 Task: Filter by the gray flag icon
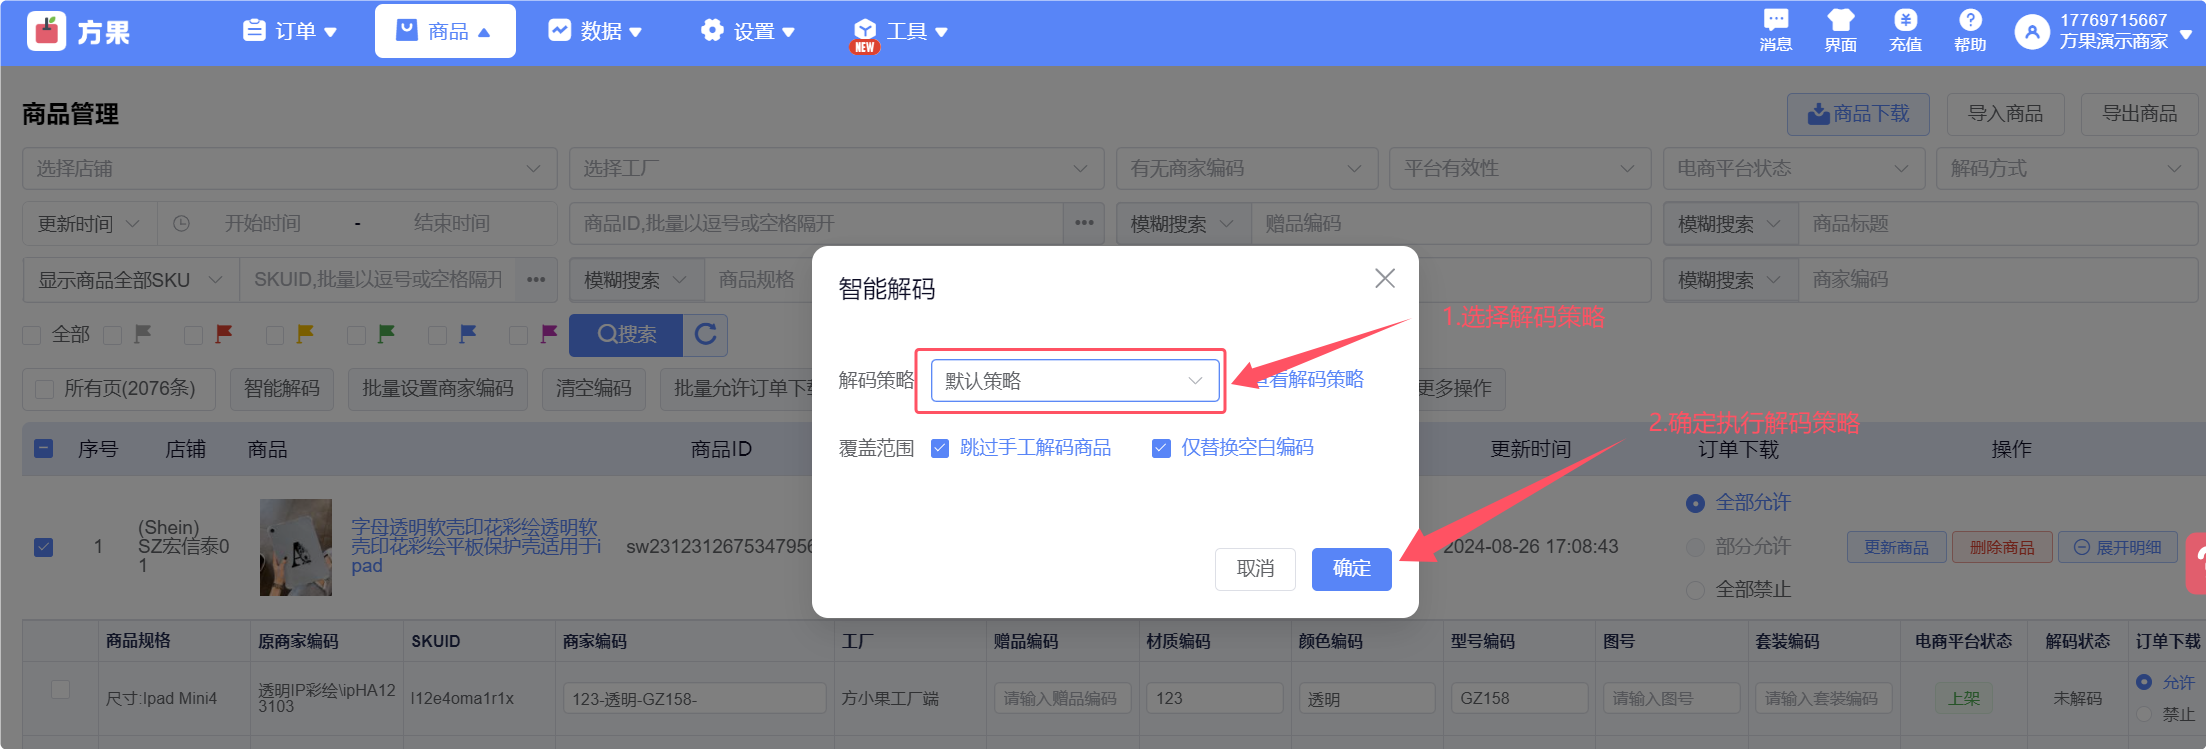pos(143,334)
